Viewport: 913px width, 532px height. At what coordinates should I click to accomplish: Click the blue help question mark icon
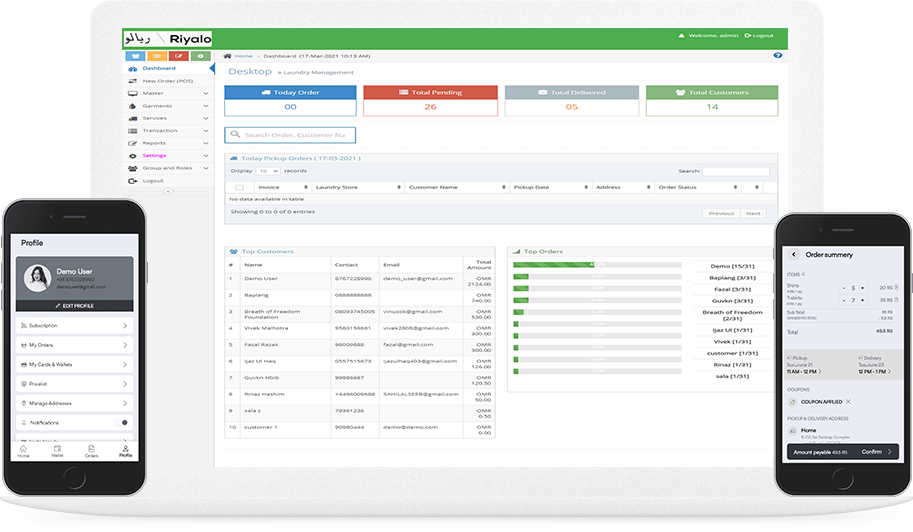tap(778, 56)
